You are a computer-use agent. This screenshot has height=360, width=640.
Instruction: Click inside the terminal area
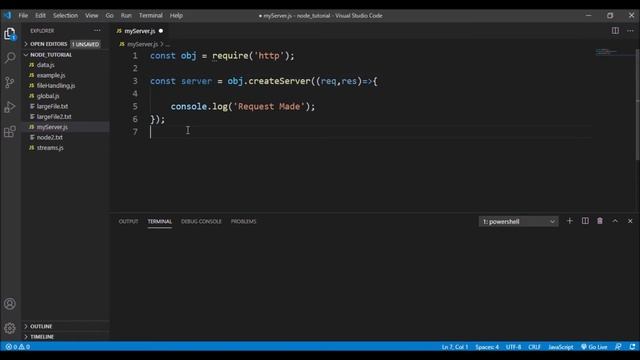click(x=373, y=286)
